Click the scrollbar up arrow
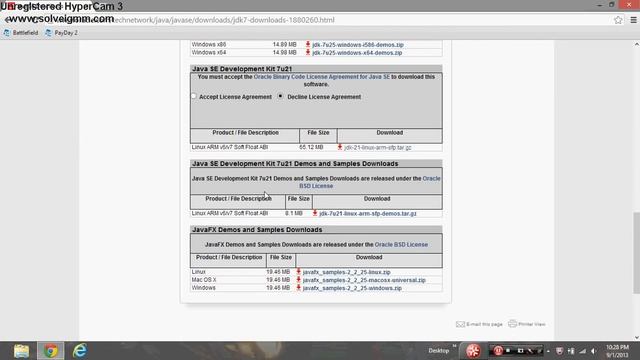This screenshot has width=640, height=360. pos(636,44)
